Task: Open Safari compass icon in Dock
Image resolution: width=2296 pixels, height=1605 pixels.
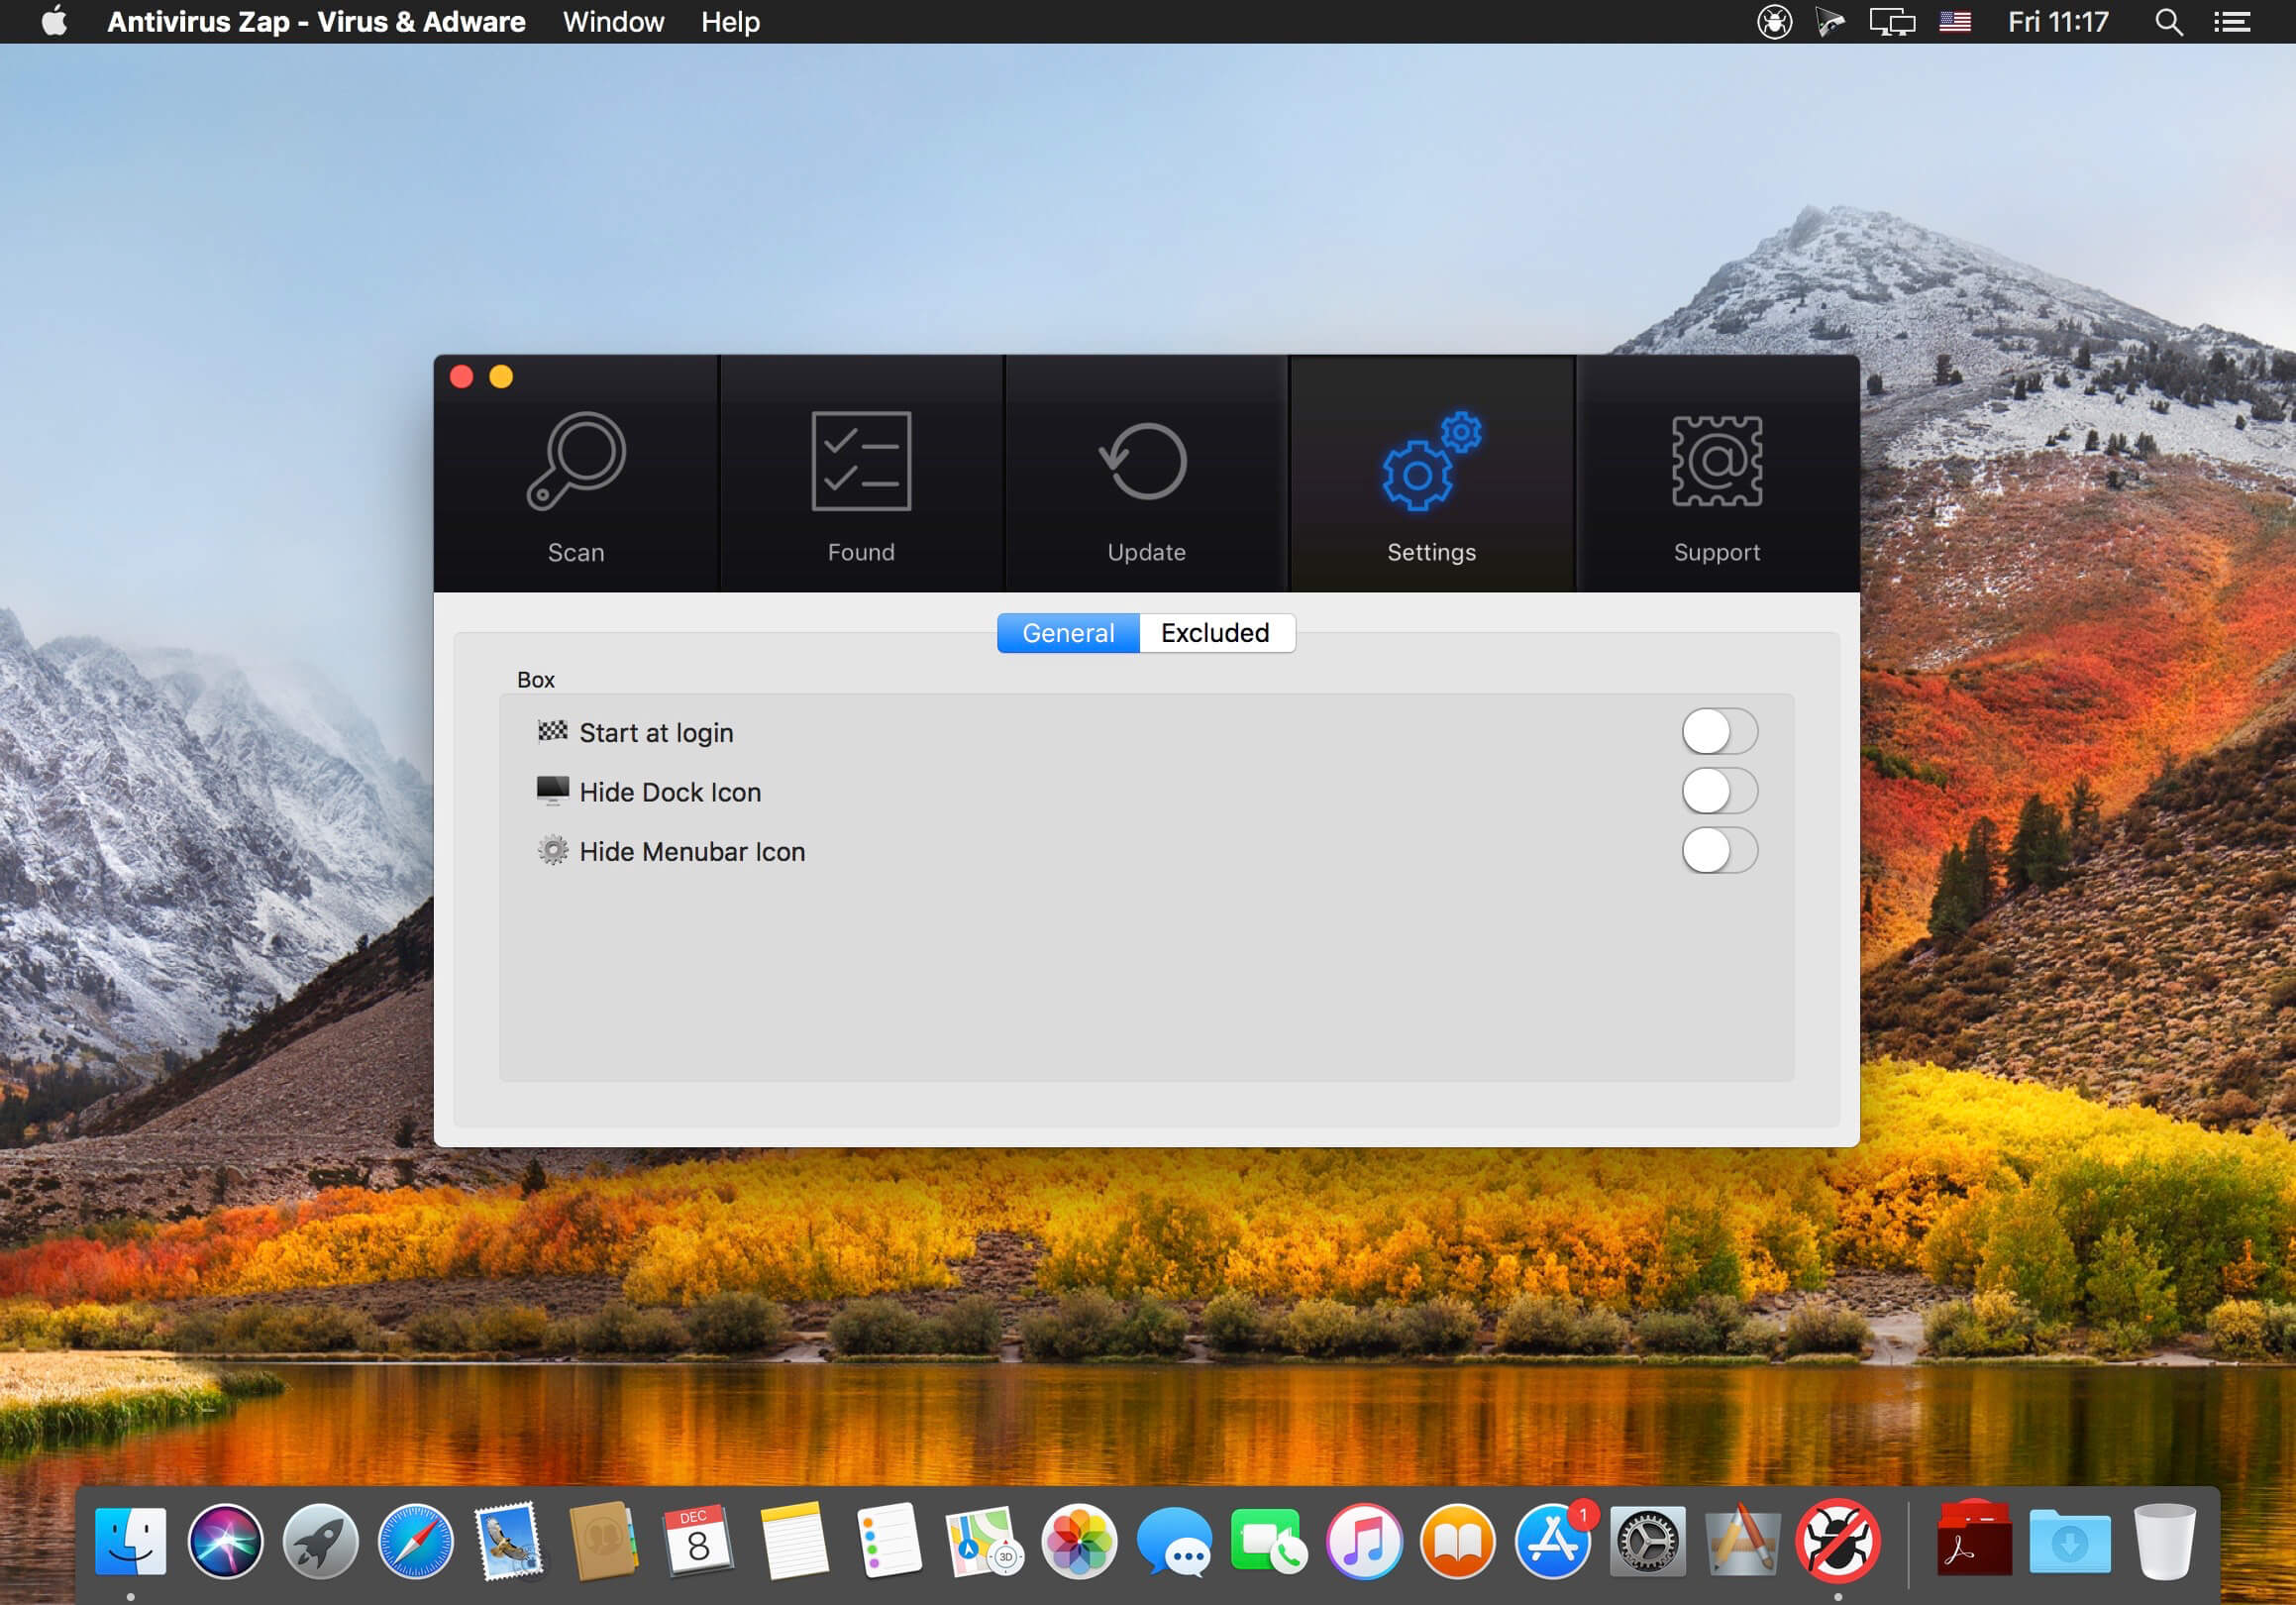Action: tap(415, 1541)
